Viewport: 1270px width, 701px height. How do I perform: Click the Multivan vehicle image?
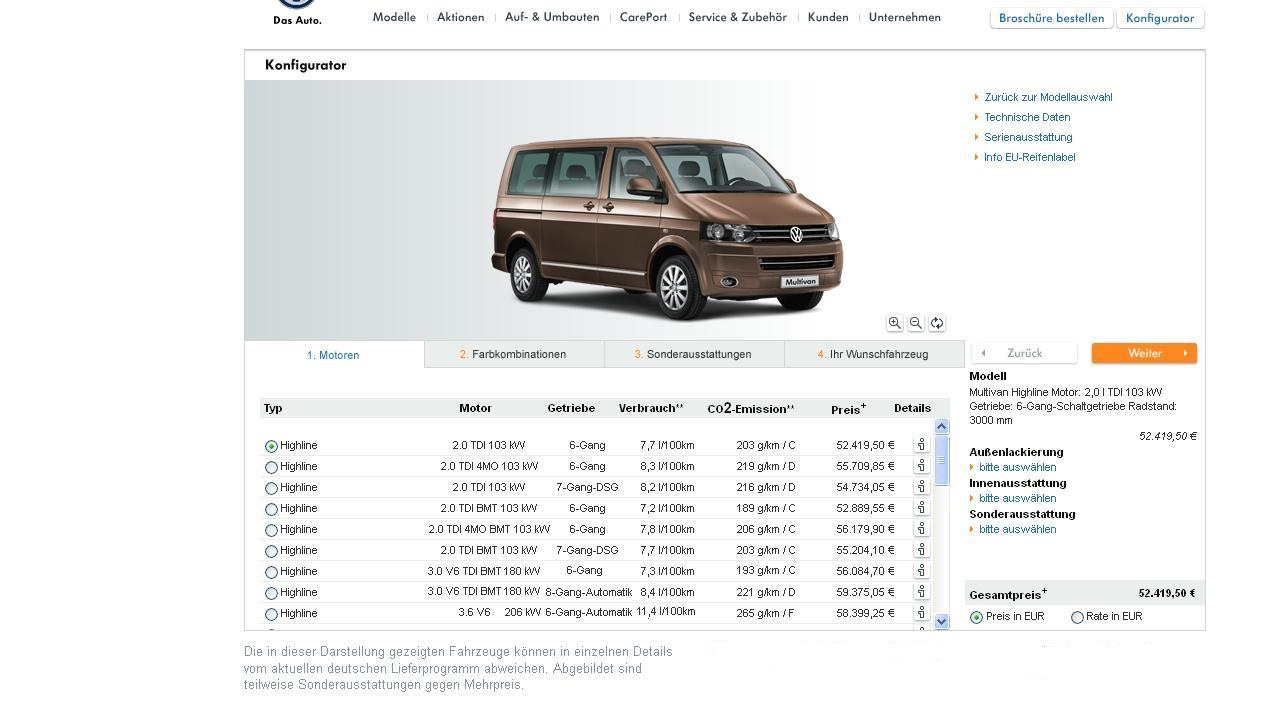(667, 228)
